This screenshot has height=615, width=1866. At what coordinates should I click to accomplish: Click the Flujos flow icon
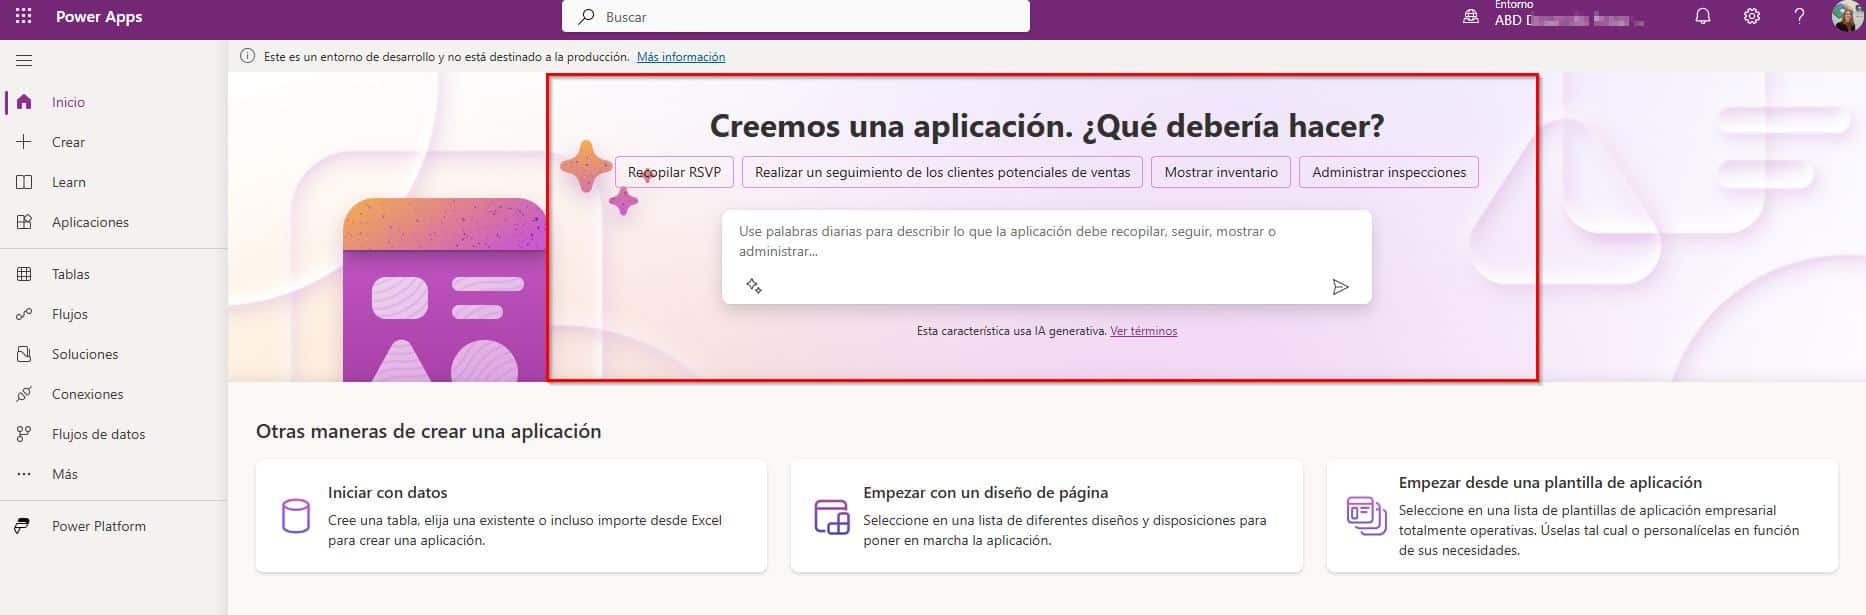coord(24,314)
